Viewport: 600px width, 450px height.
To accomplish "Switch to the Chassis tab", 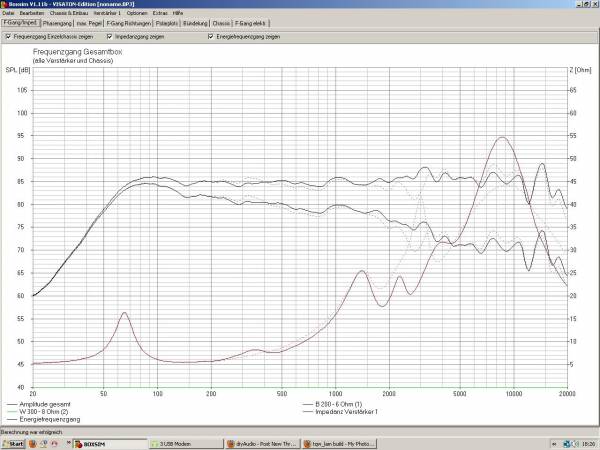I will pos(221,23).
